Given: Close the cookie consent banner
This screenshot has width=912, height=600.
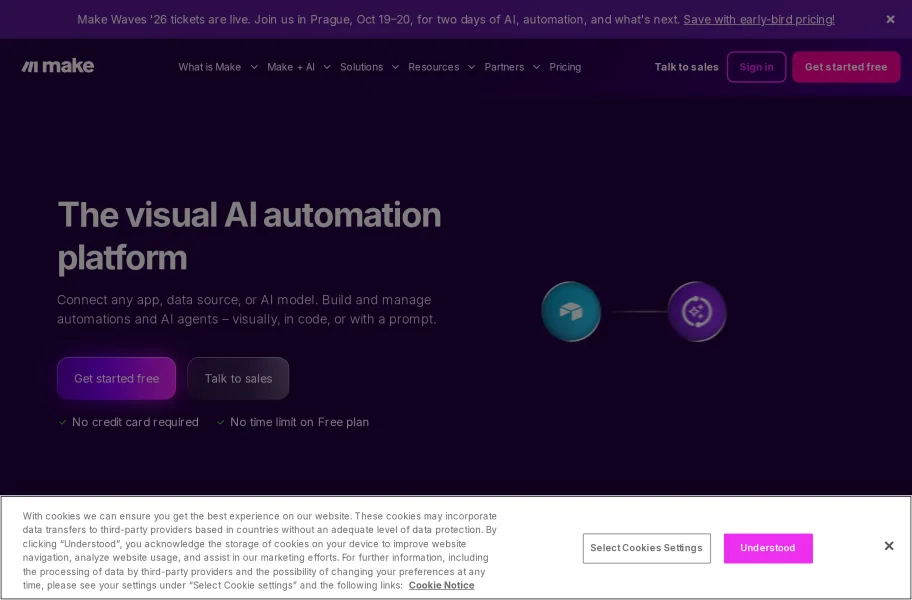Looking at the screenshot, I should (x=889, y=546).
